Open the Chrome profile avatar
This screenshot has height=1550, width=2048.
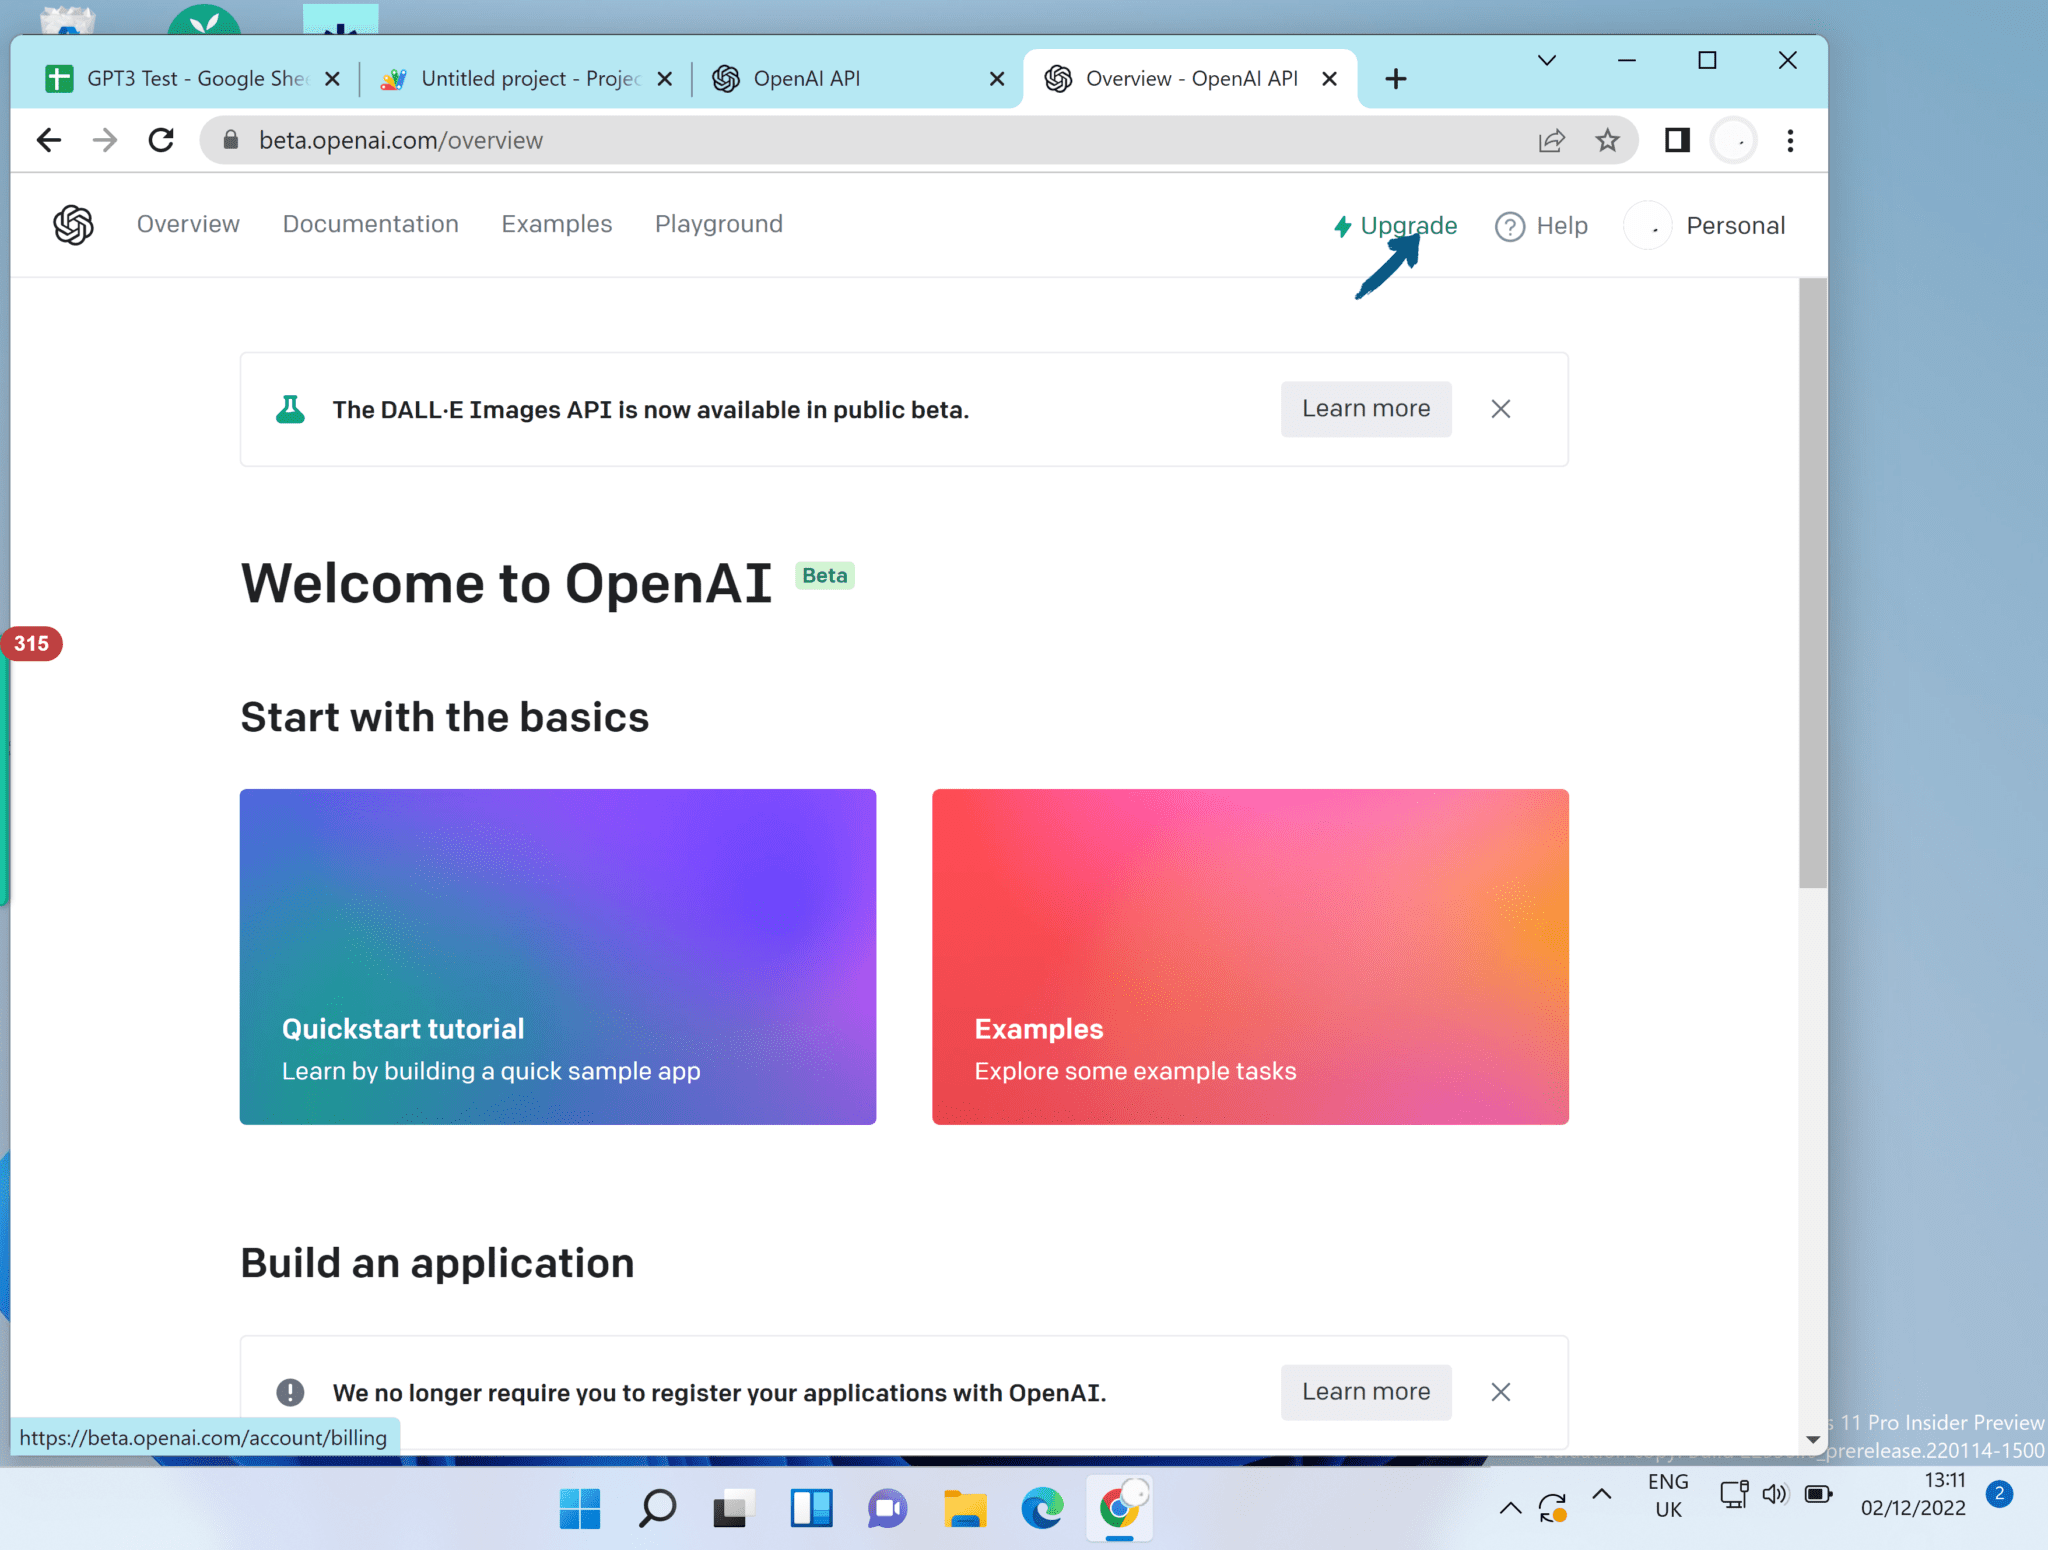(1734, 140)
